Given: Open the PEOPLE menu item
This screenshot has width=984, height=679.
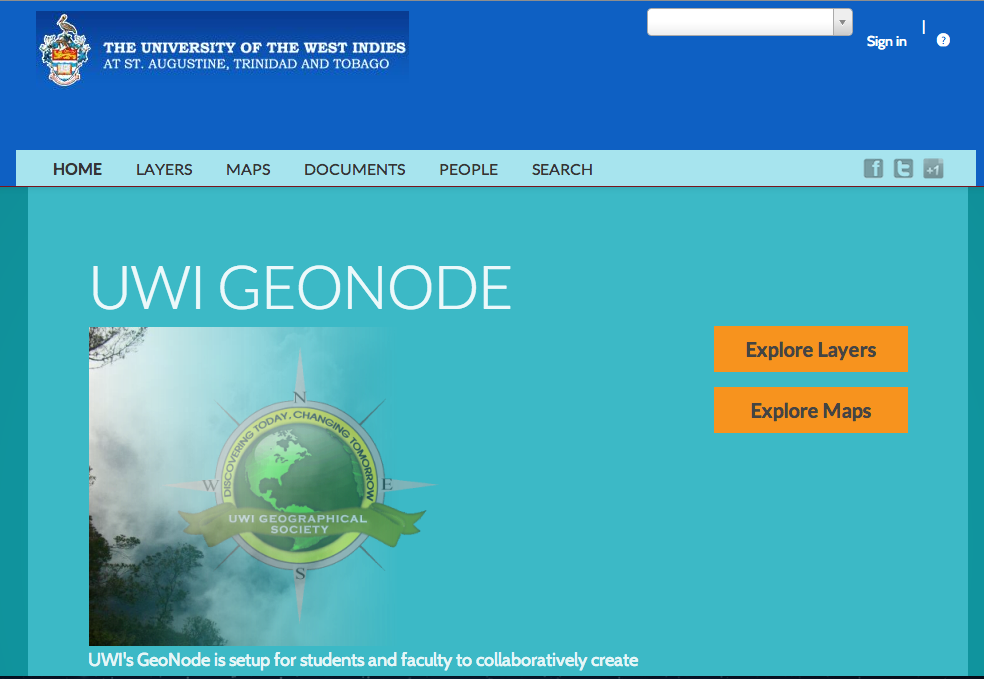Looking at the screenshot, I should tap(468, 169).
